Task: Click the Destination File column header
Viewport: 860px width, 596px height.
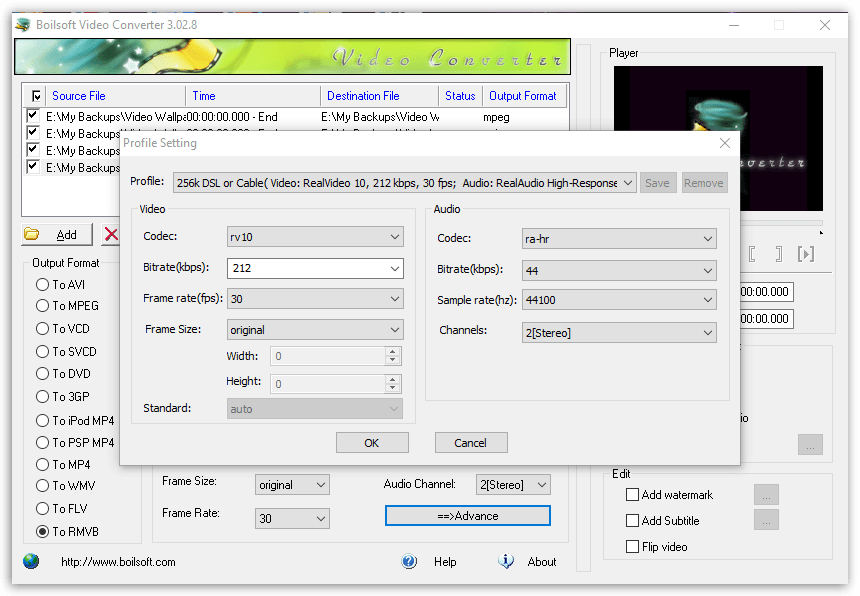Action: (x=365, y=95)
